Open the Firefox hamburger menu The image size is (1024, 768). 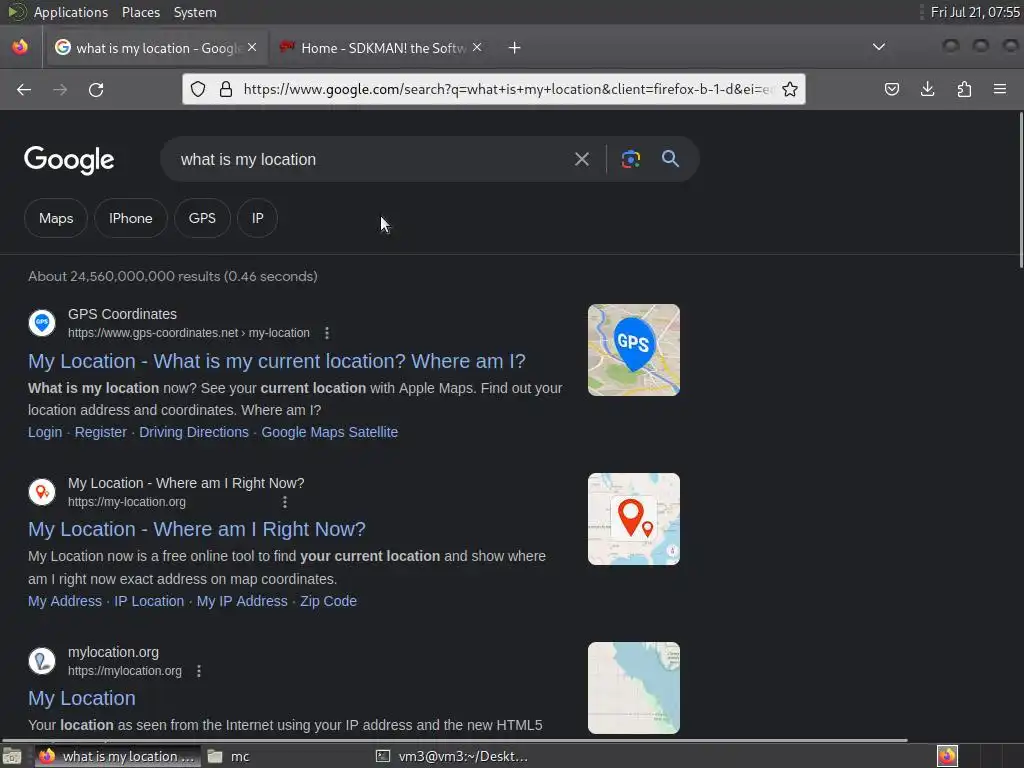point(1000,89)
